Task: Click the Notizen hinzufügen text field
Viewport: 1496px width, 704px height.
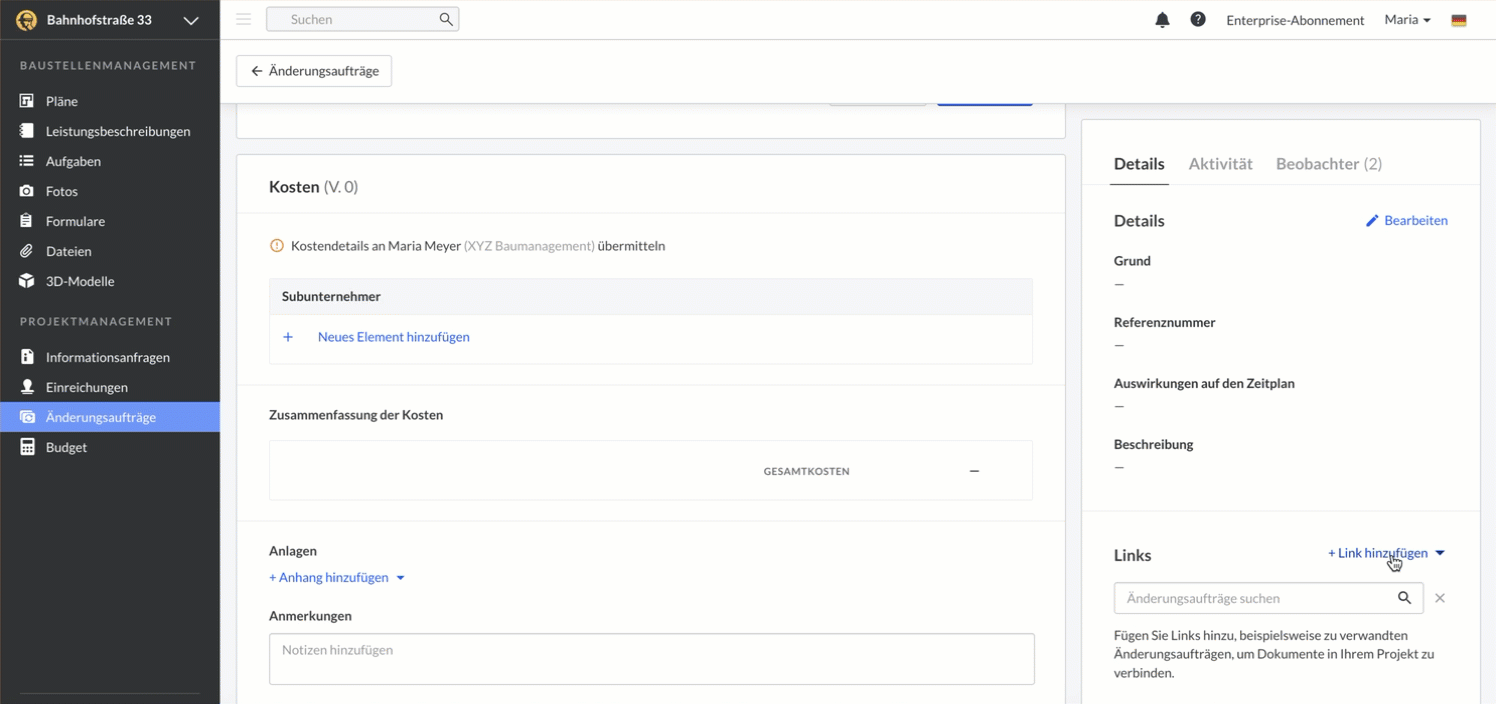Action: (651, 659)
